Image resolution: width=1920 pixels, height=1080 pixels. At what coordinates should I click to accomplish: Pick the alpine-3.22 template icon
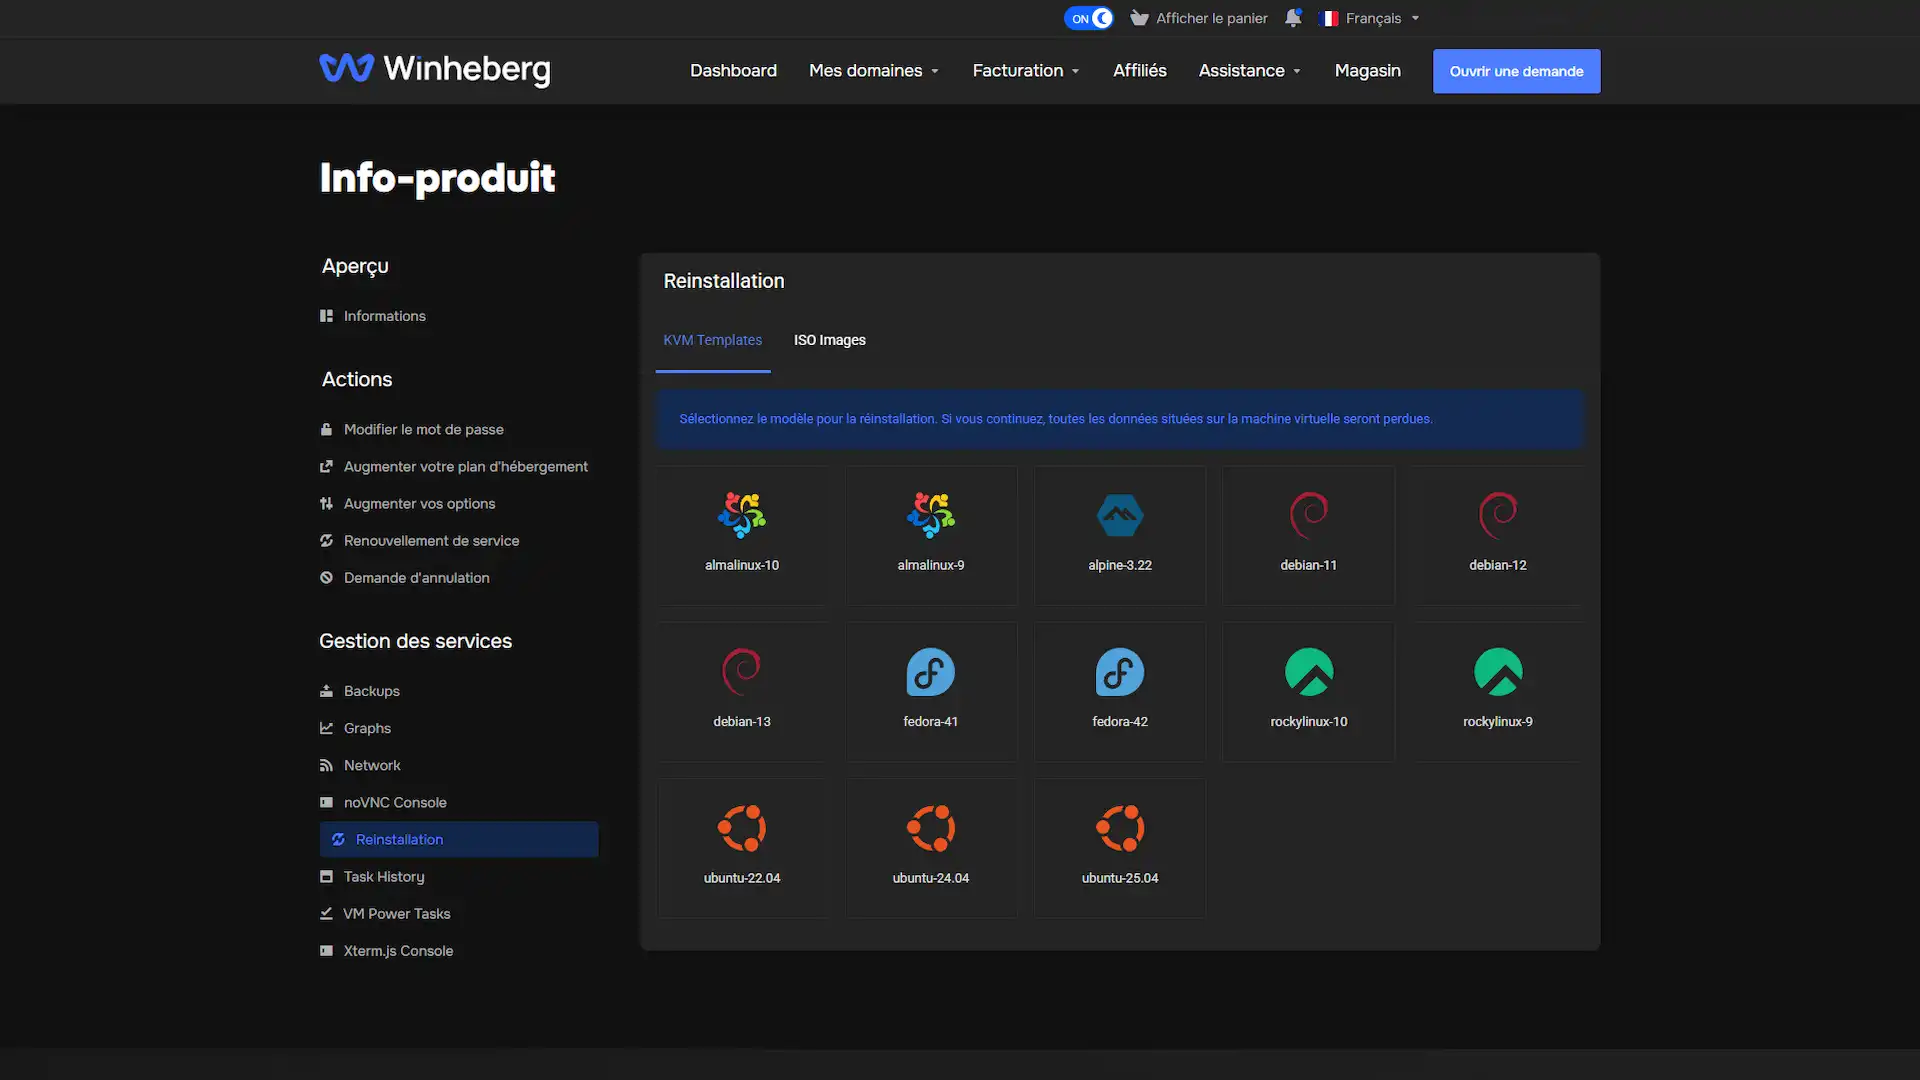click(1120, 516)
